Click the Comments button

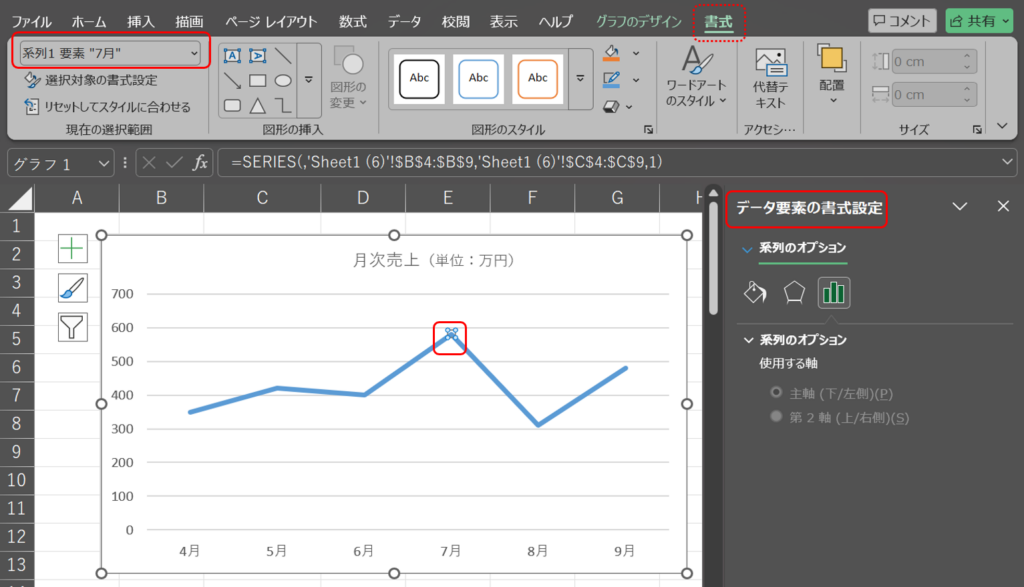902,21
